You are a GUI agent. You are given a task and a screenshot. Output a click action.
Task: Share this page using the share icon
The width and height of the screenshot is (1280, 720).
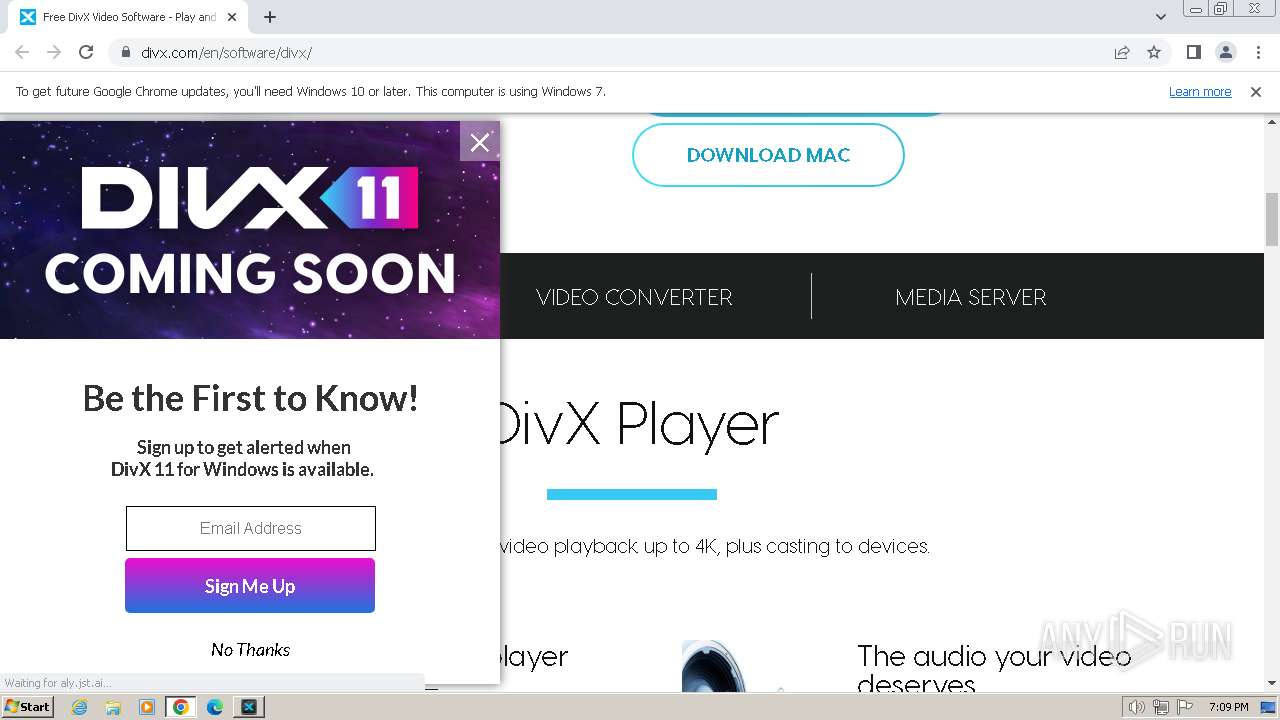coord(1122,53)
